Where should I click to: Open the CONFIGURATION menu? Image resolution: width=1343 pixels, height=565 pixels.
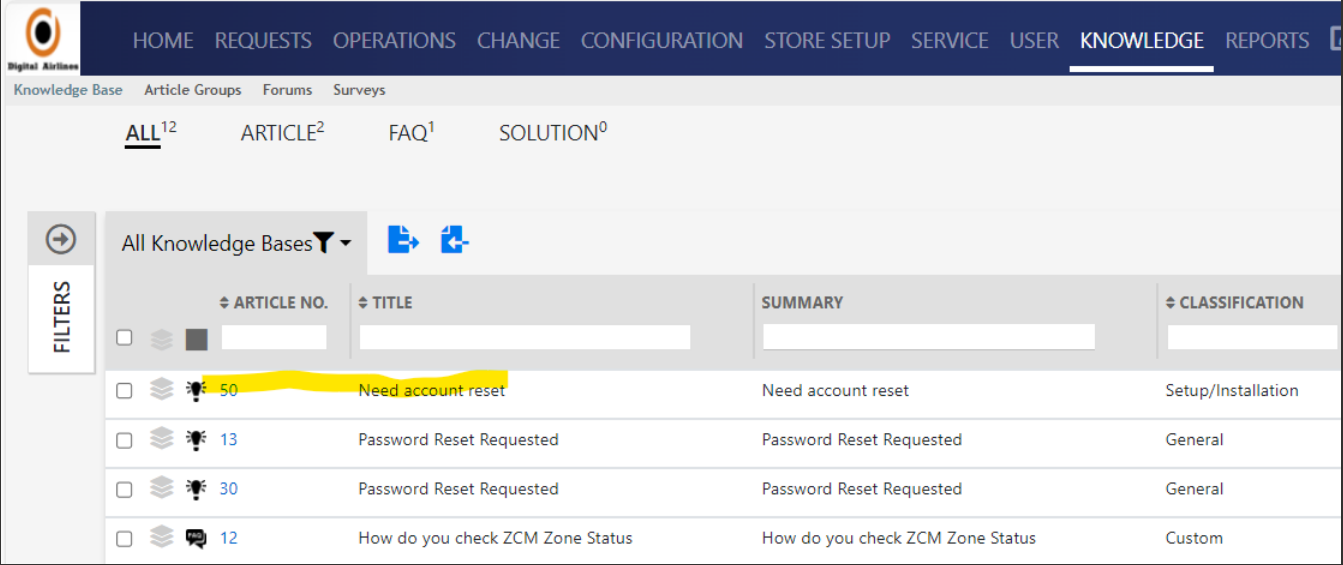click(x=662, y=41)
